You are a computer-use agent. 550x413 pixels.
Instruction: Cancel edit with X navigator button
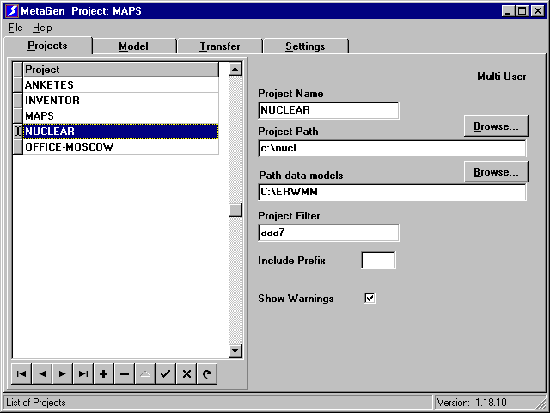click(186, 374)
